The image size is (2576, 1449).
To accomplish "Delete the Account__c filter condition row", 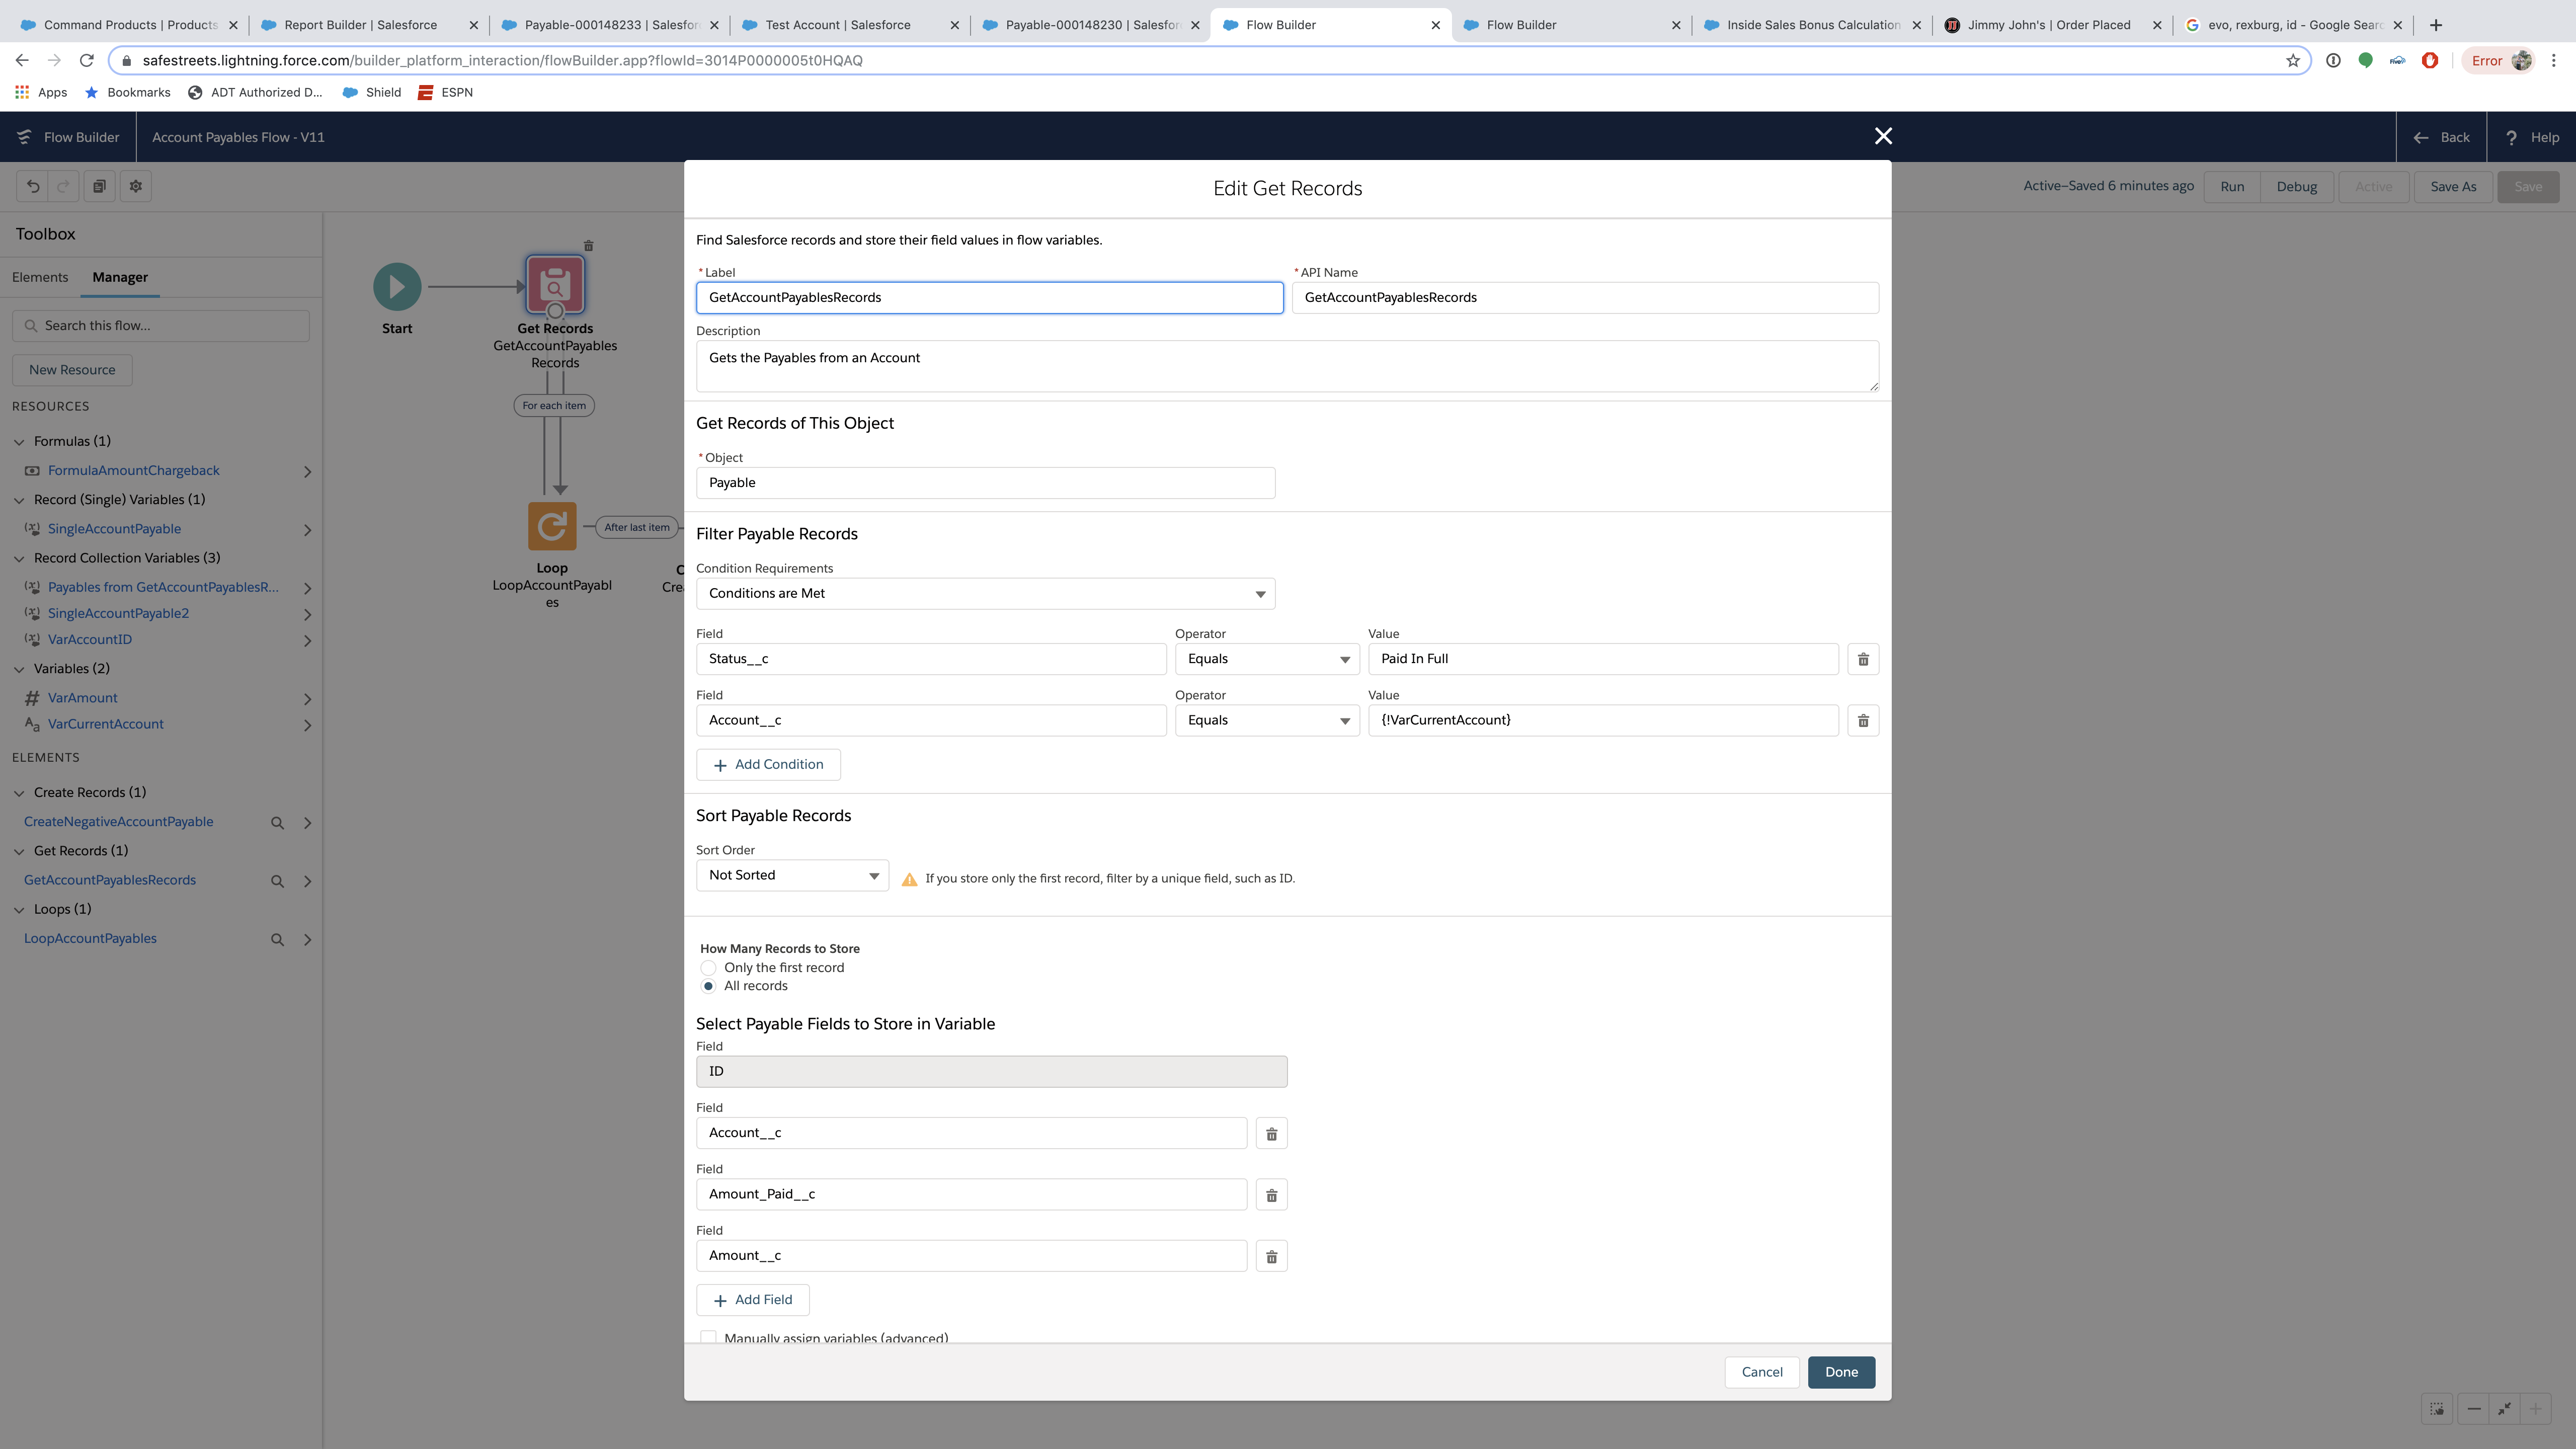I will (1862, 720).
